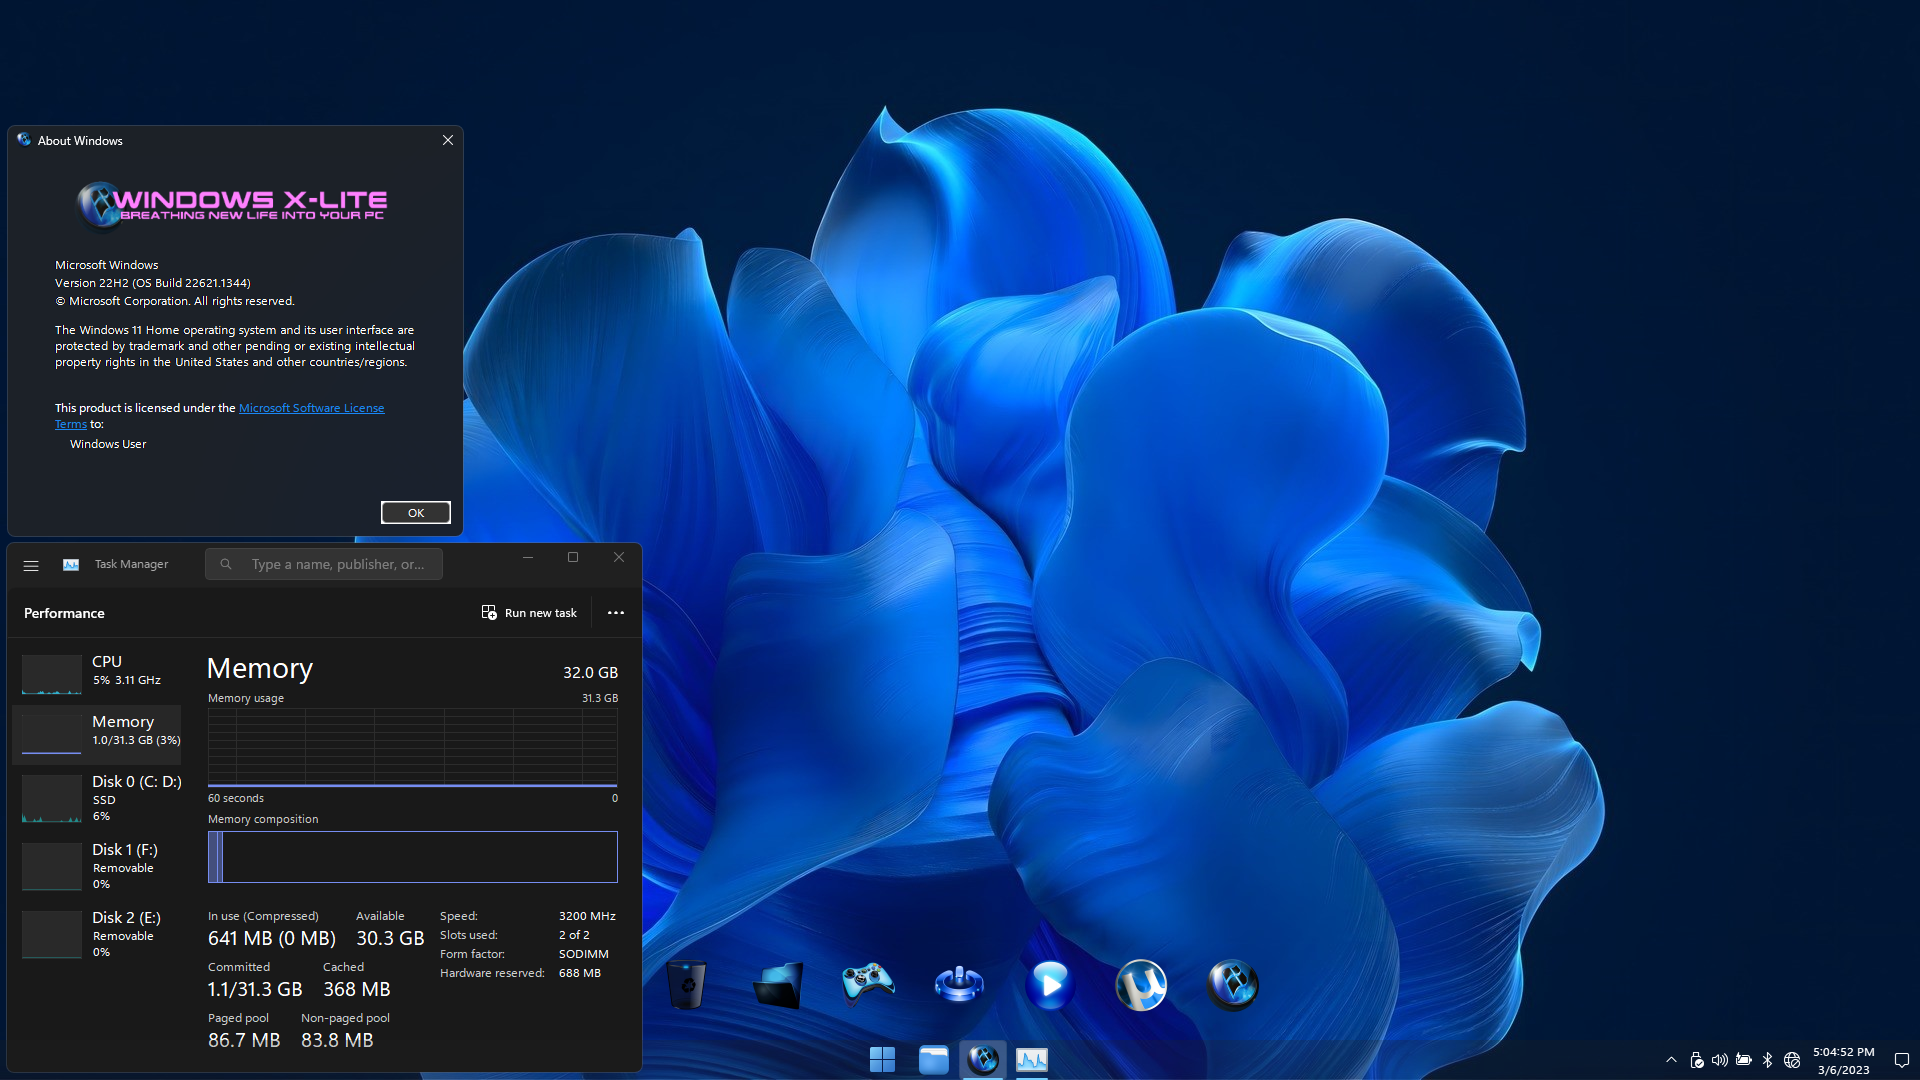Open Microsoft Software License Terms link
The width and height of the screenshot is (1920, 1080).
click(x=311, y=408)
